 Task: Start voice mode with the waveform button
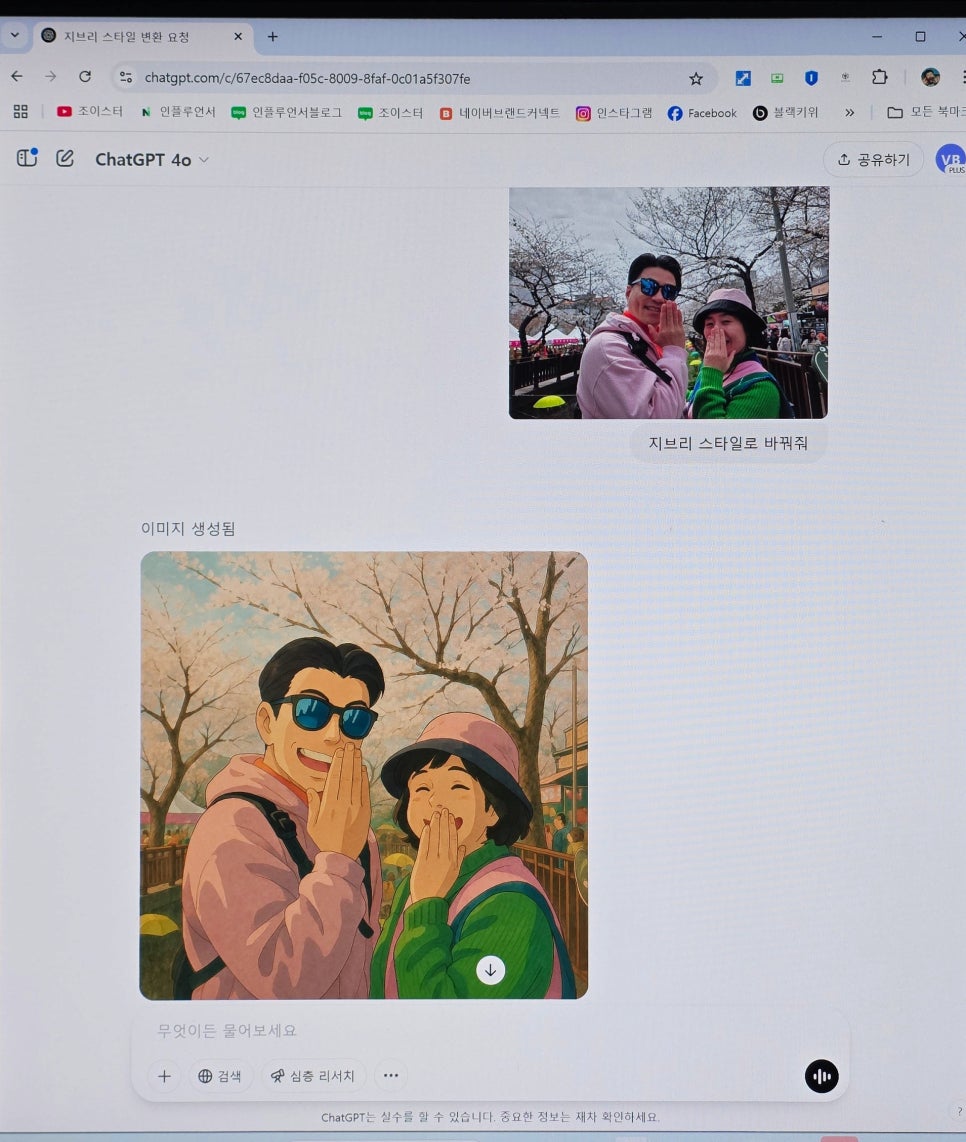point(821,1076)
